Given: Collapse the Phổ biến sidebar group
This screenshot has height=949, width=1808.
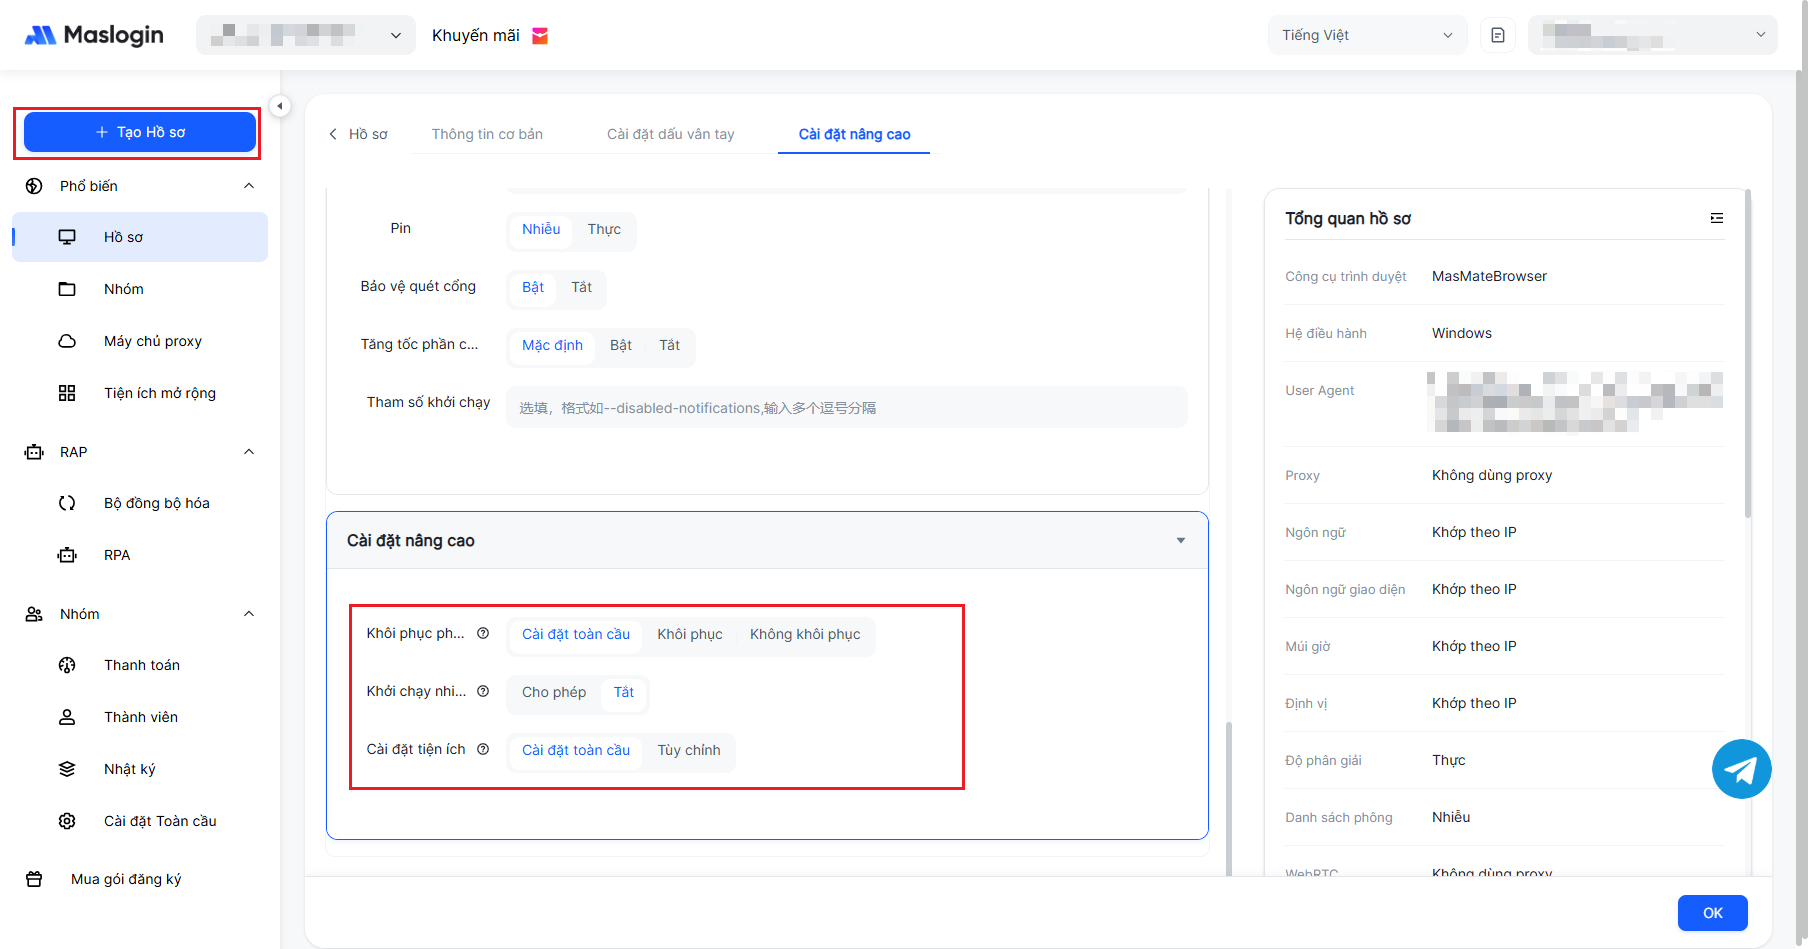Looking at the screenshot, I should pos(249,186).
